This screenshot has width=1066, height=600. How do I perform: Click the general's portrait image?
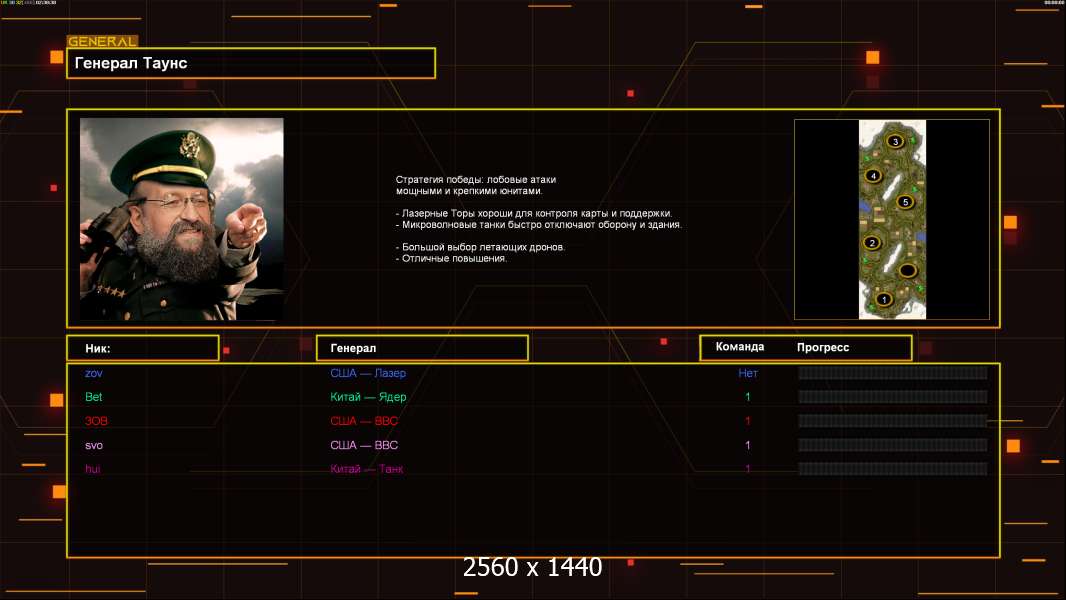coord(181,219)
